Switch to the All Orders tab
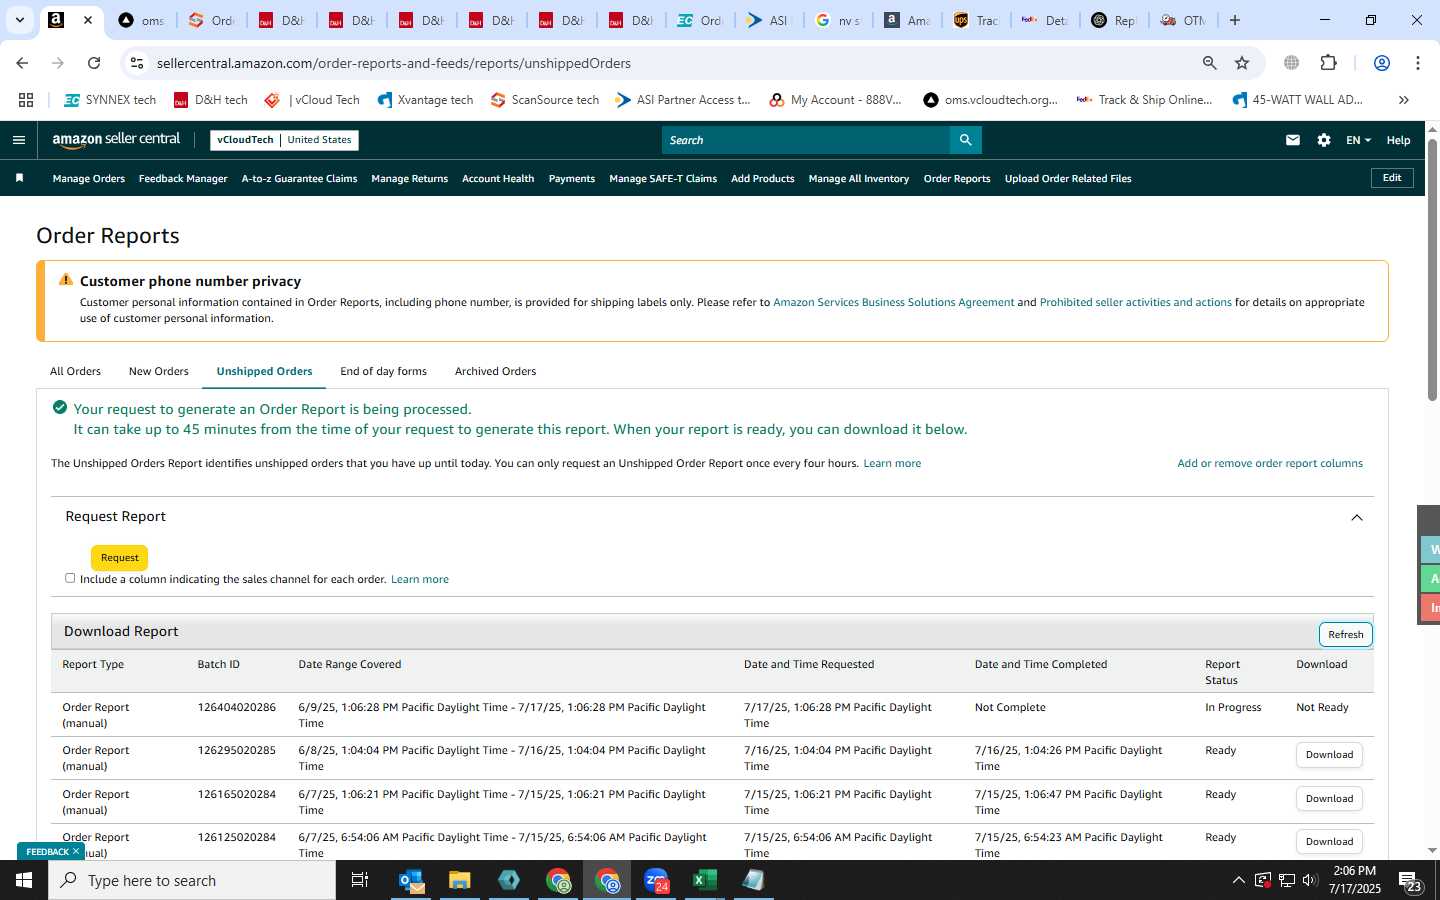Screen dimensions: 1440x900 [75, 371]
